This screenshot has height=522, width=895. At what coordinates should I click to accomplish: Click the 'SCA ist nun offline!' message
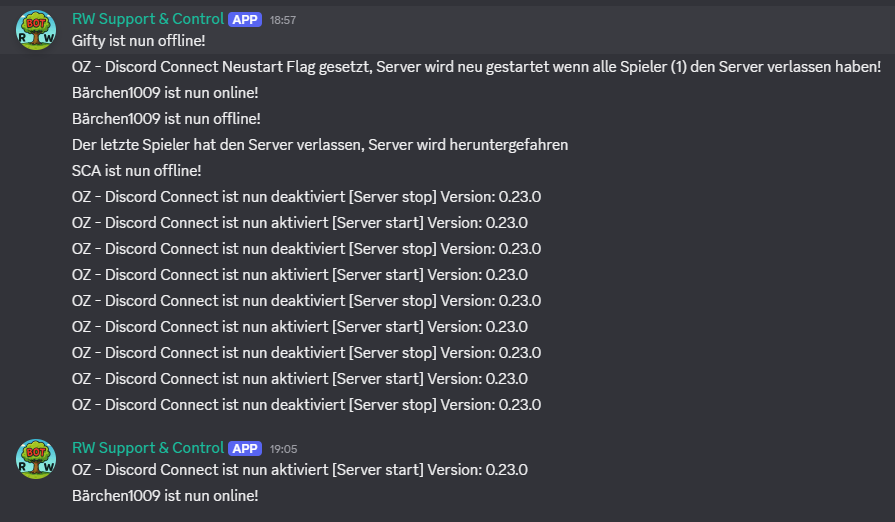[136, 171]
